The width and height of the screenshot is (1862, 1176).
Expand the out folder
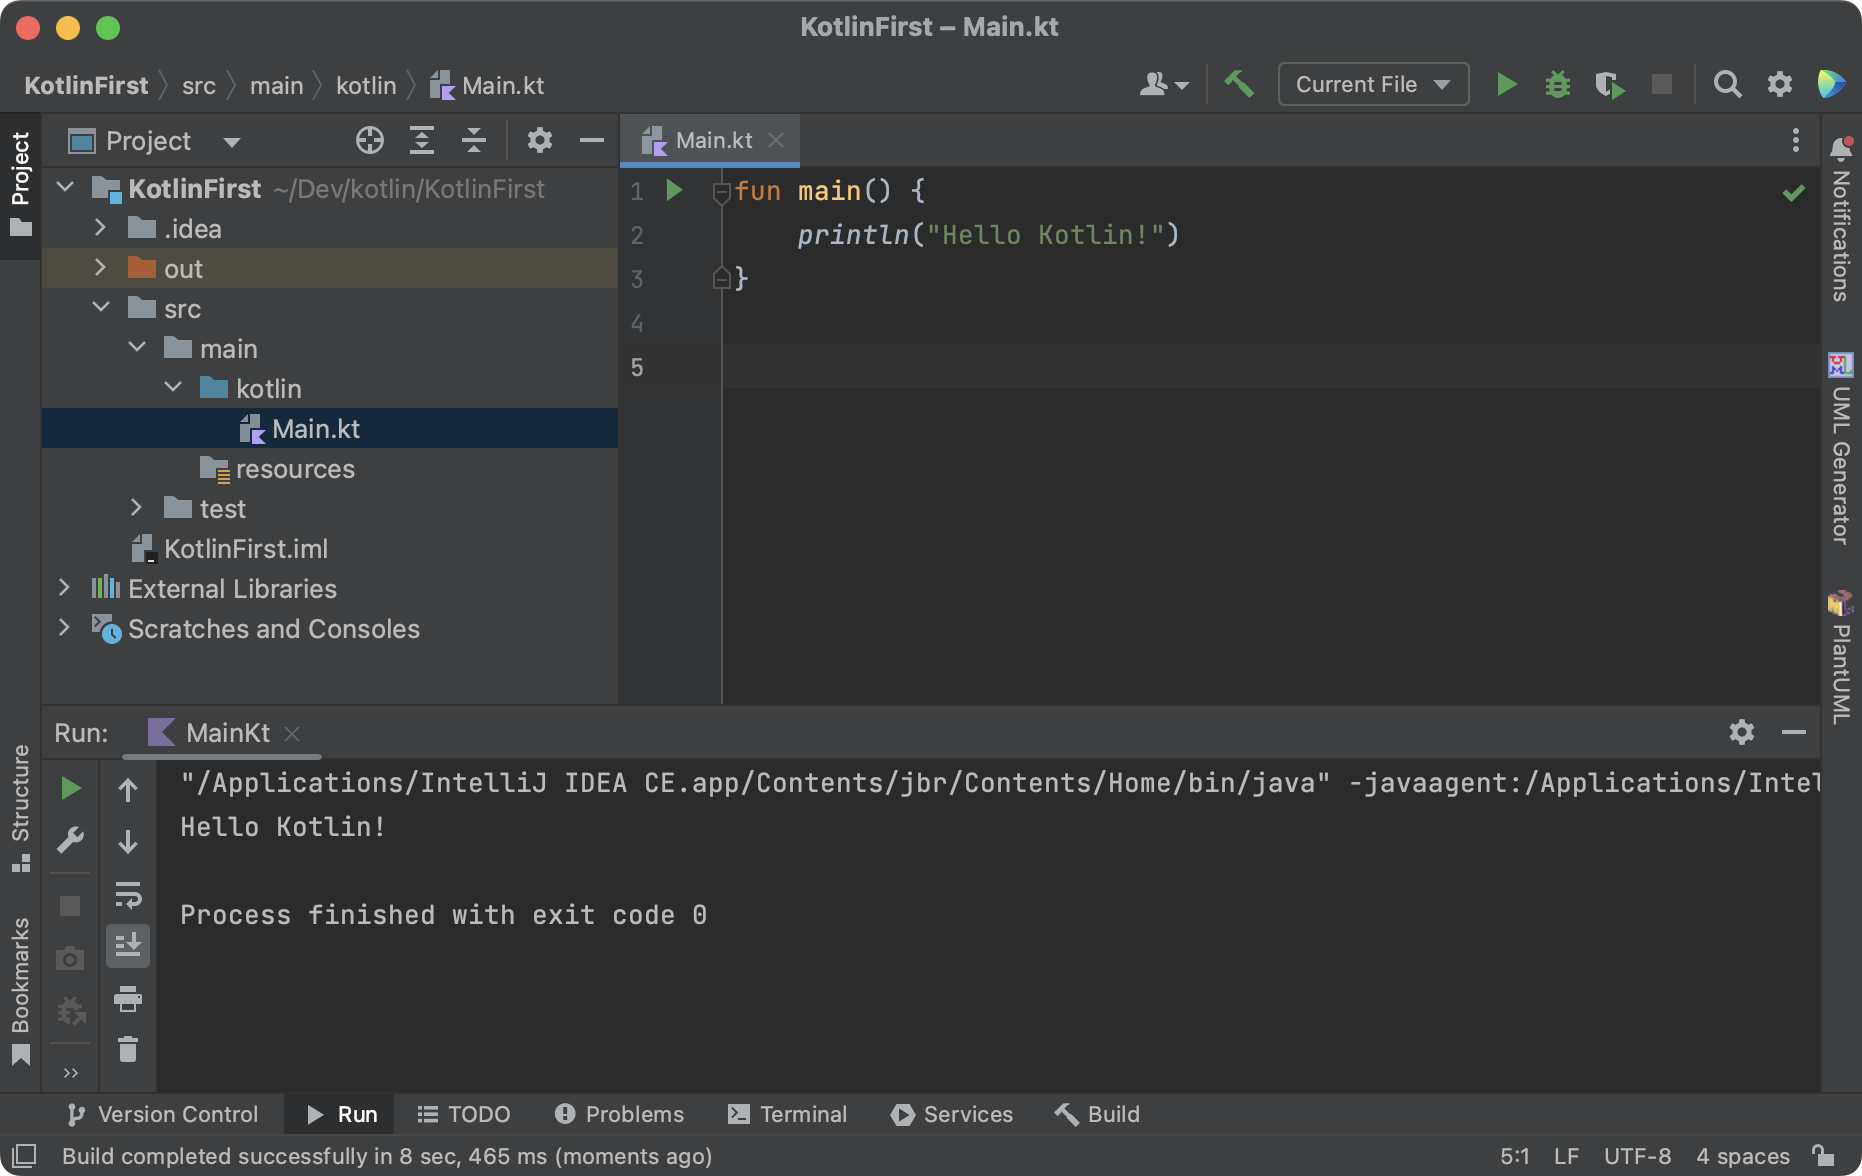(100, 268)
